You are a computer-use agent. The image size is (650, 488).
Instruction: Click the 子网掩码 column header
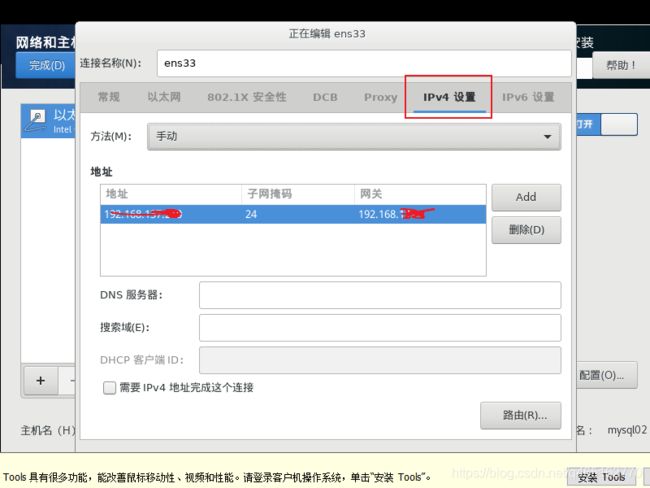click(x=298, y=194)
